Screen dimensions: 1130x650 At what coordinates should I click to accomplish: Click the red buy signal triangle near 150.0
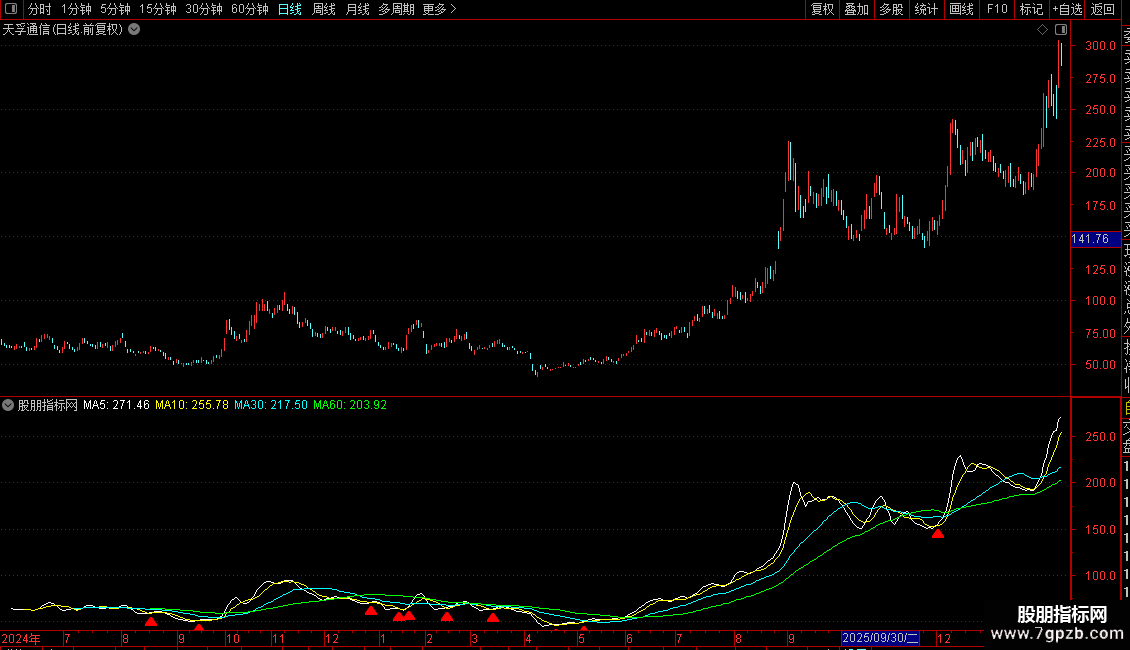[938, 534]
